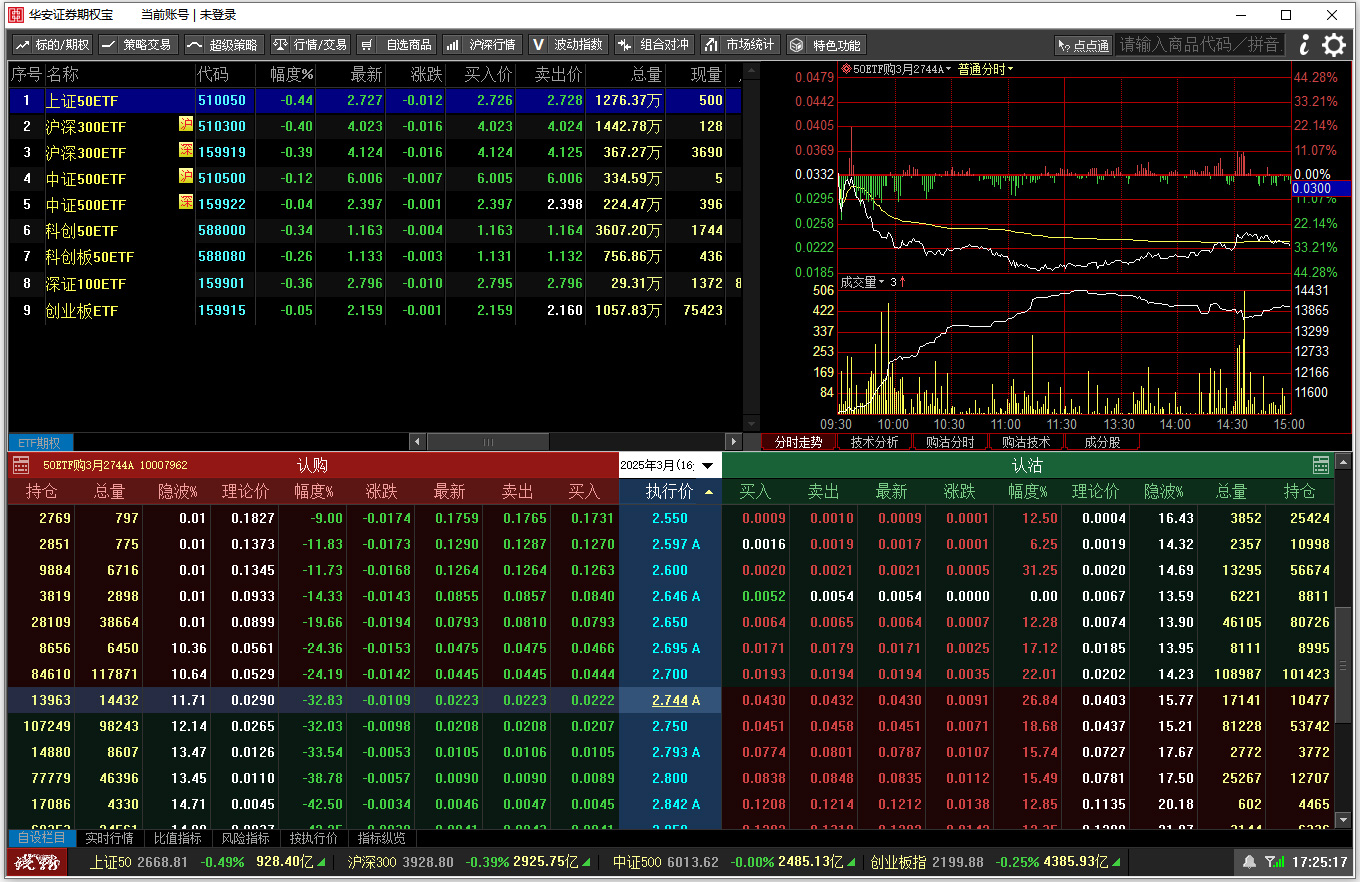1360x882 pixels.
Task: Click the ETF list scroll-right arrow
Action: (733, 442)
